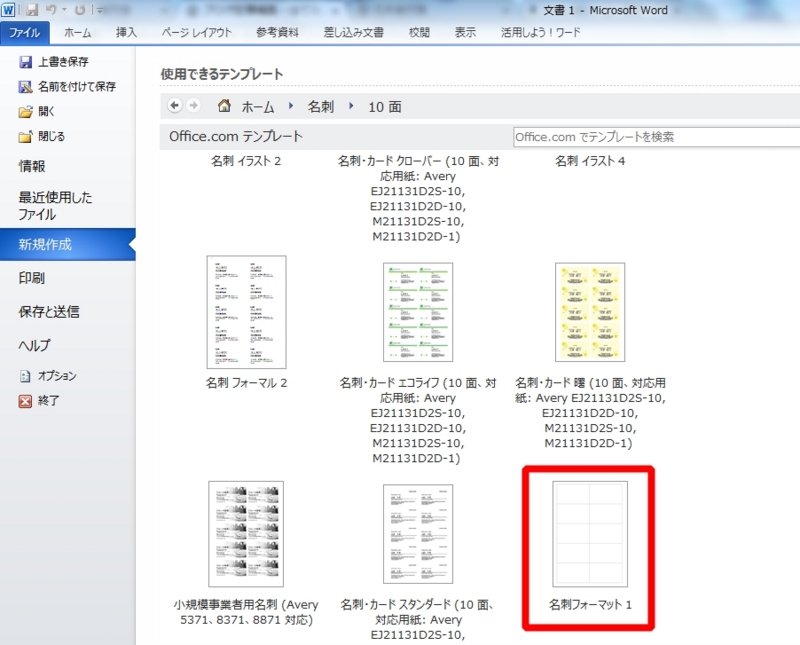This screenshot has height=645, width=800.
Task: Select the 小規模事業者用名刺 thumbnail
Action: [246, 534]
